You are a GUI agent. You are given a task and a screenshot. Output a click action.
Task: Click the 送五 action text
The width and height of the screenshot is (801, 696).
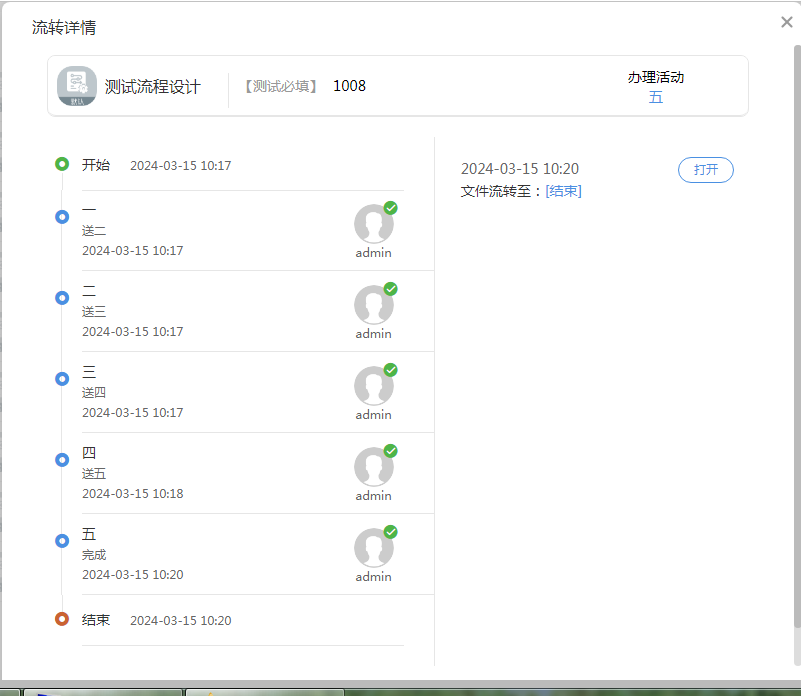[x=94, y=474]
